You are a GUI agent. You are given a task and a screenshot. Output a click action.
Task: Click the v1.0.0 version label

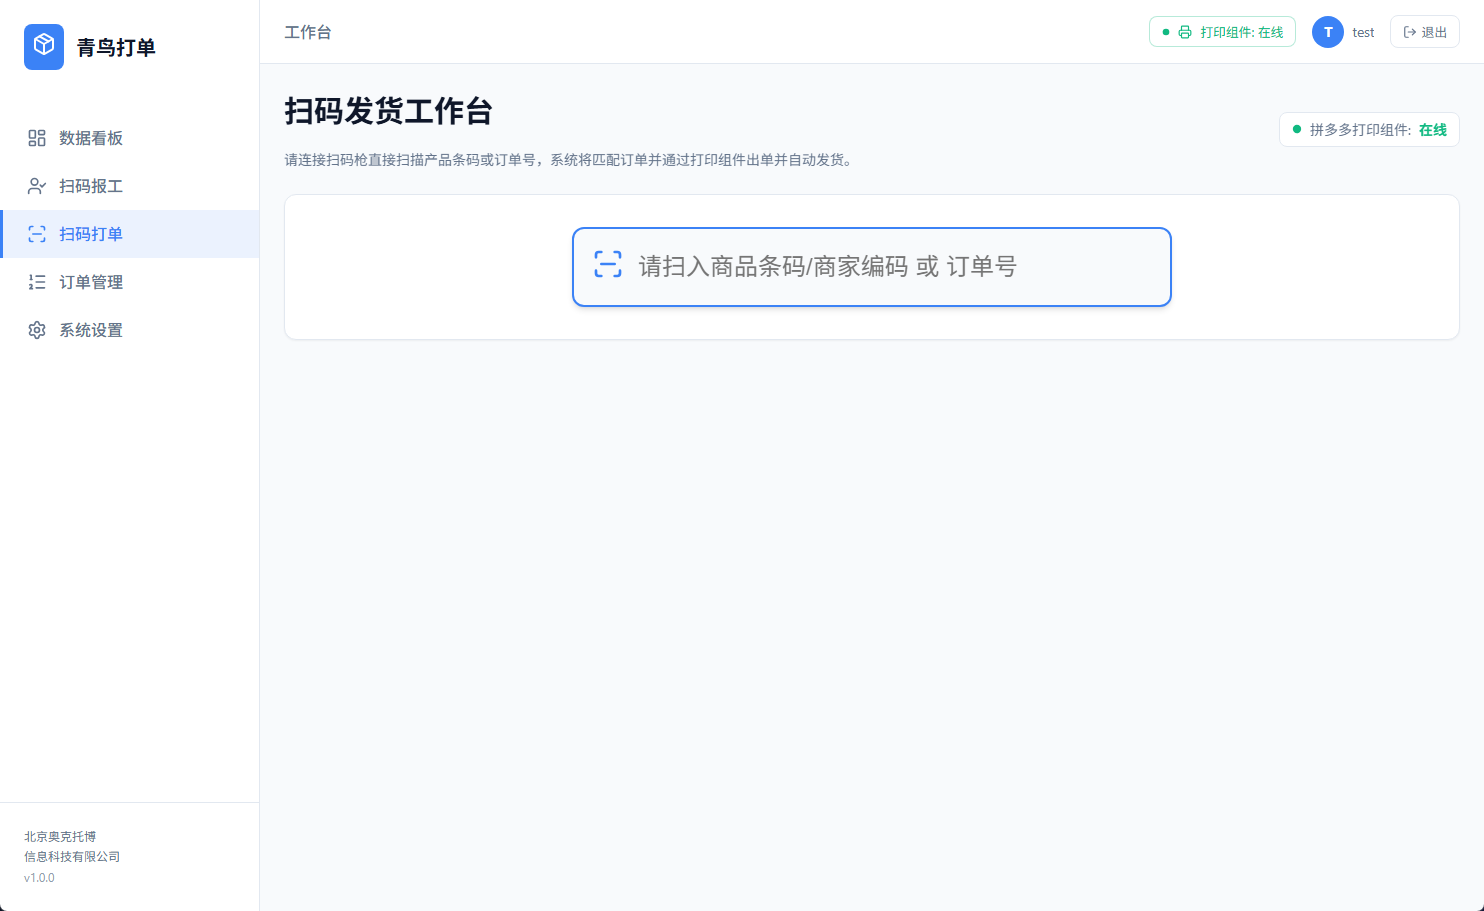[x=39, y=878]
